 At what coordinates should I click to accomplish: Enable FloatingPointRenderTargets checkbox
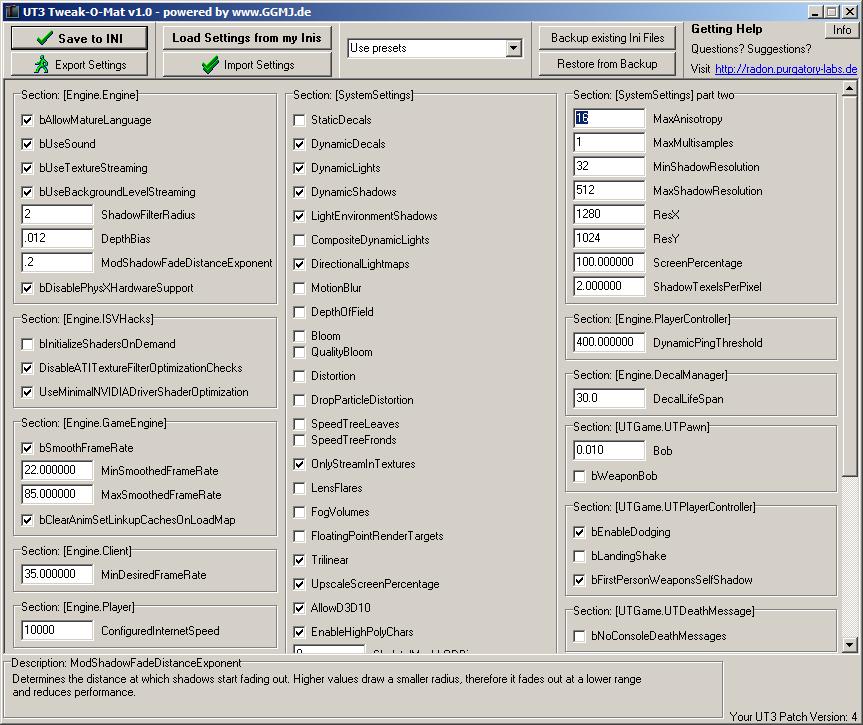[299, 536]
